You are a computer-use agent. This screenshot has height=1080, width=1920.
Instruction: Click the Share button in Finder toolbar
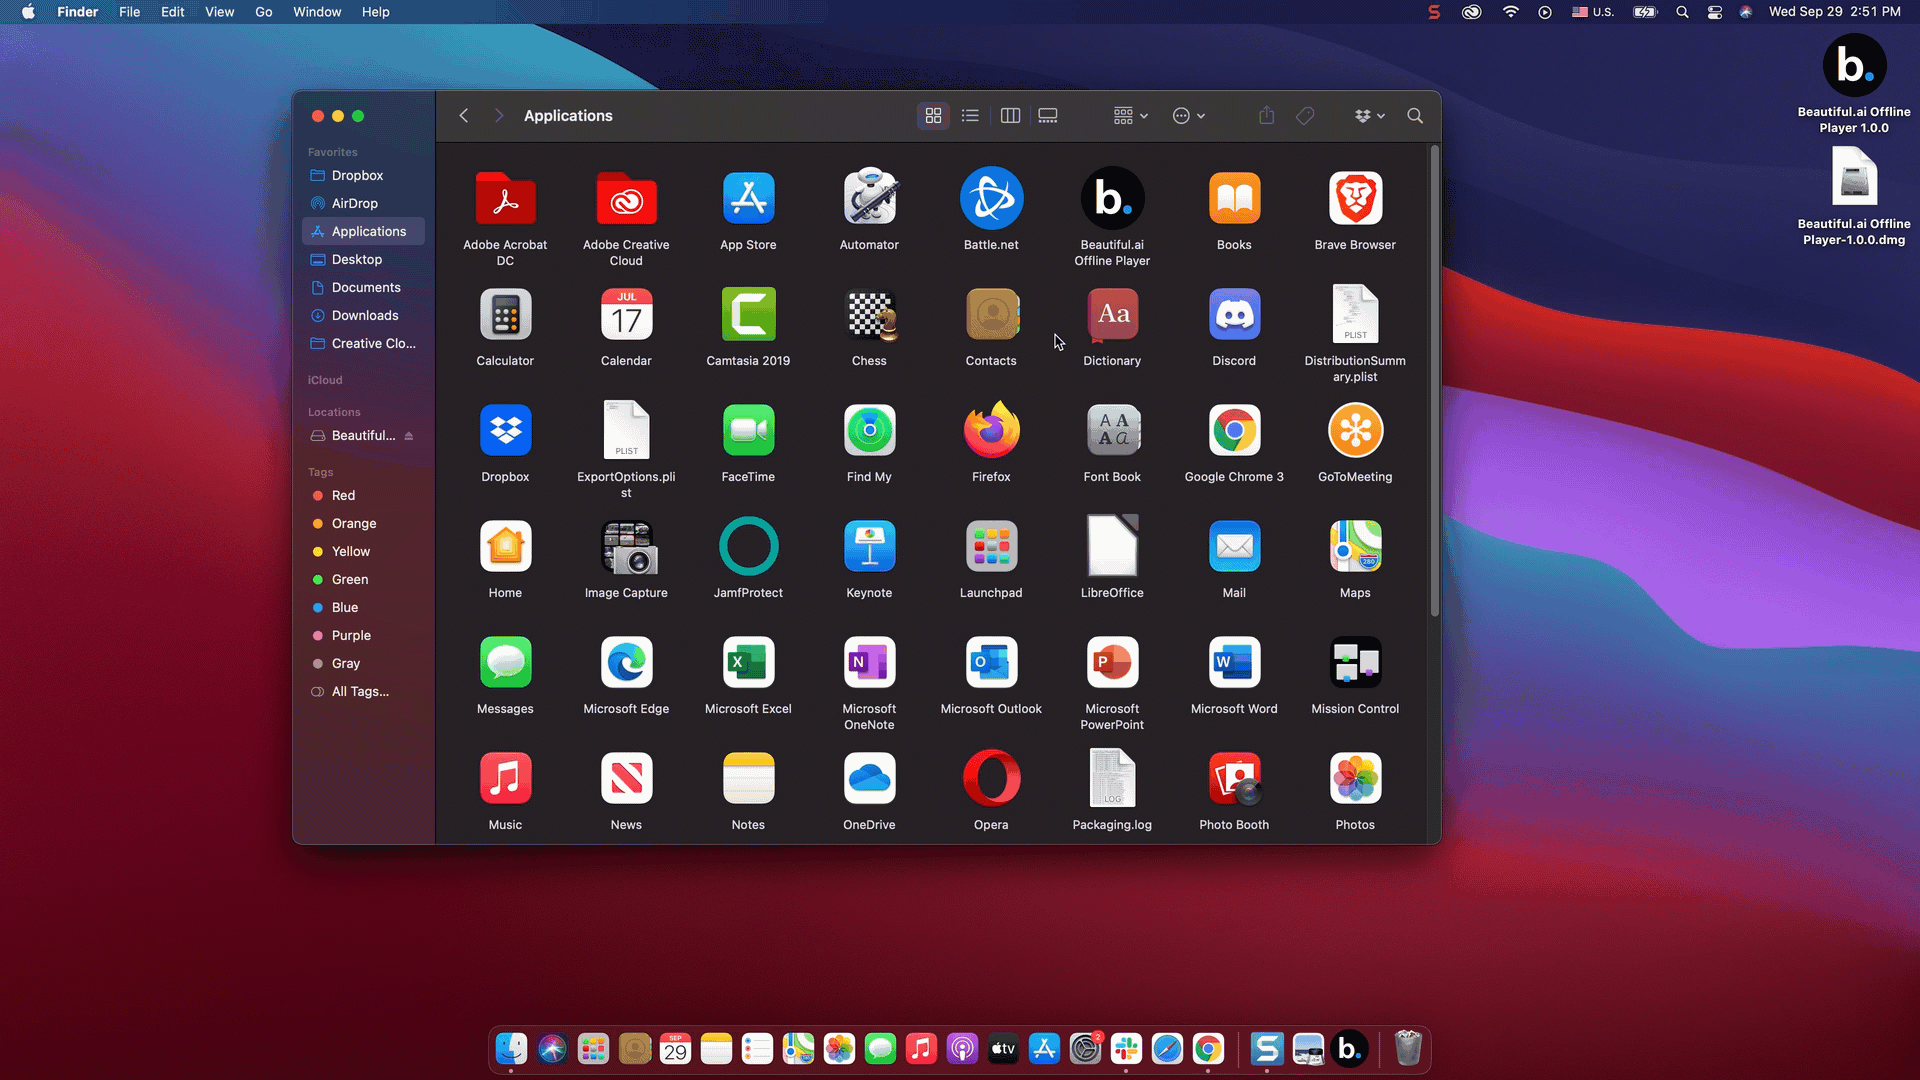tap(1267, 116)
